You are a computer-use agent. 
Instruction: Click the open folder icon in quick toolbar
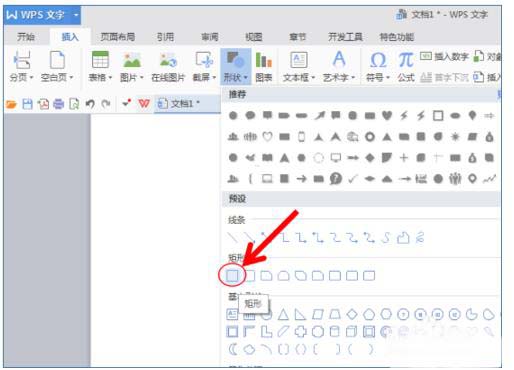point(11,104)
